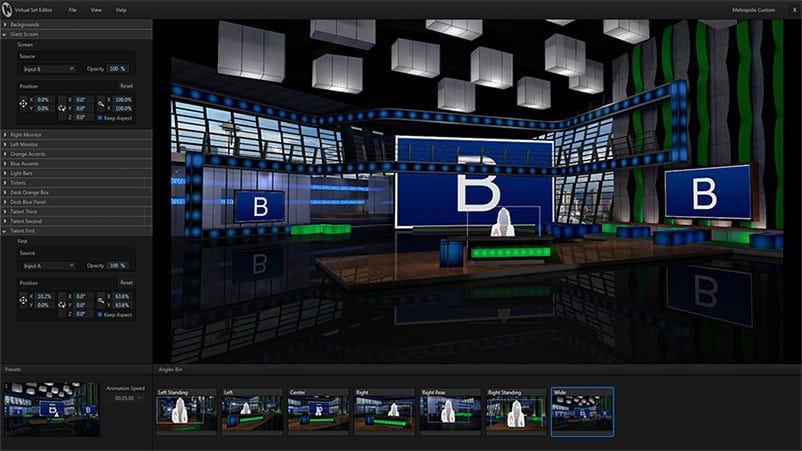Open the Input A source dropdown

(48, 265)
